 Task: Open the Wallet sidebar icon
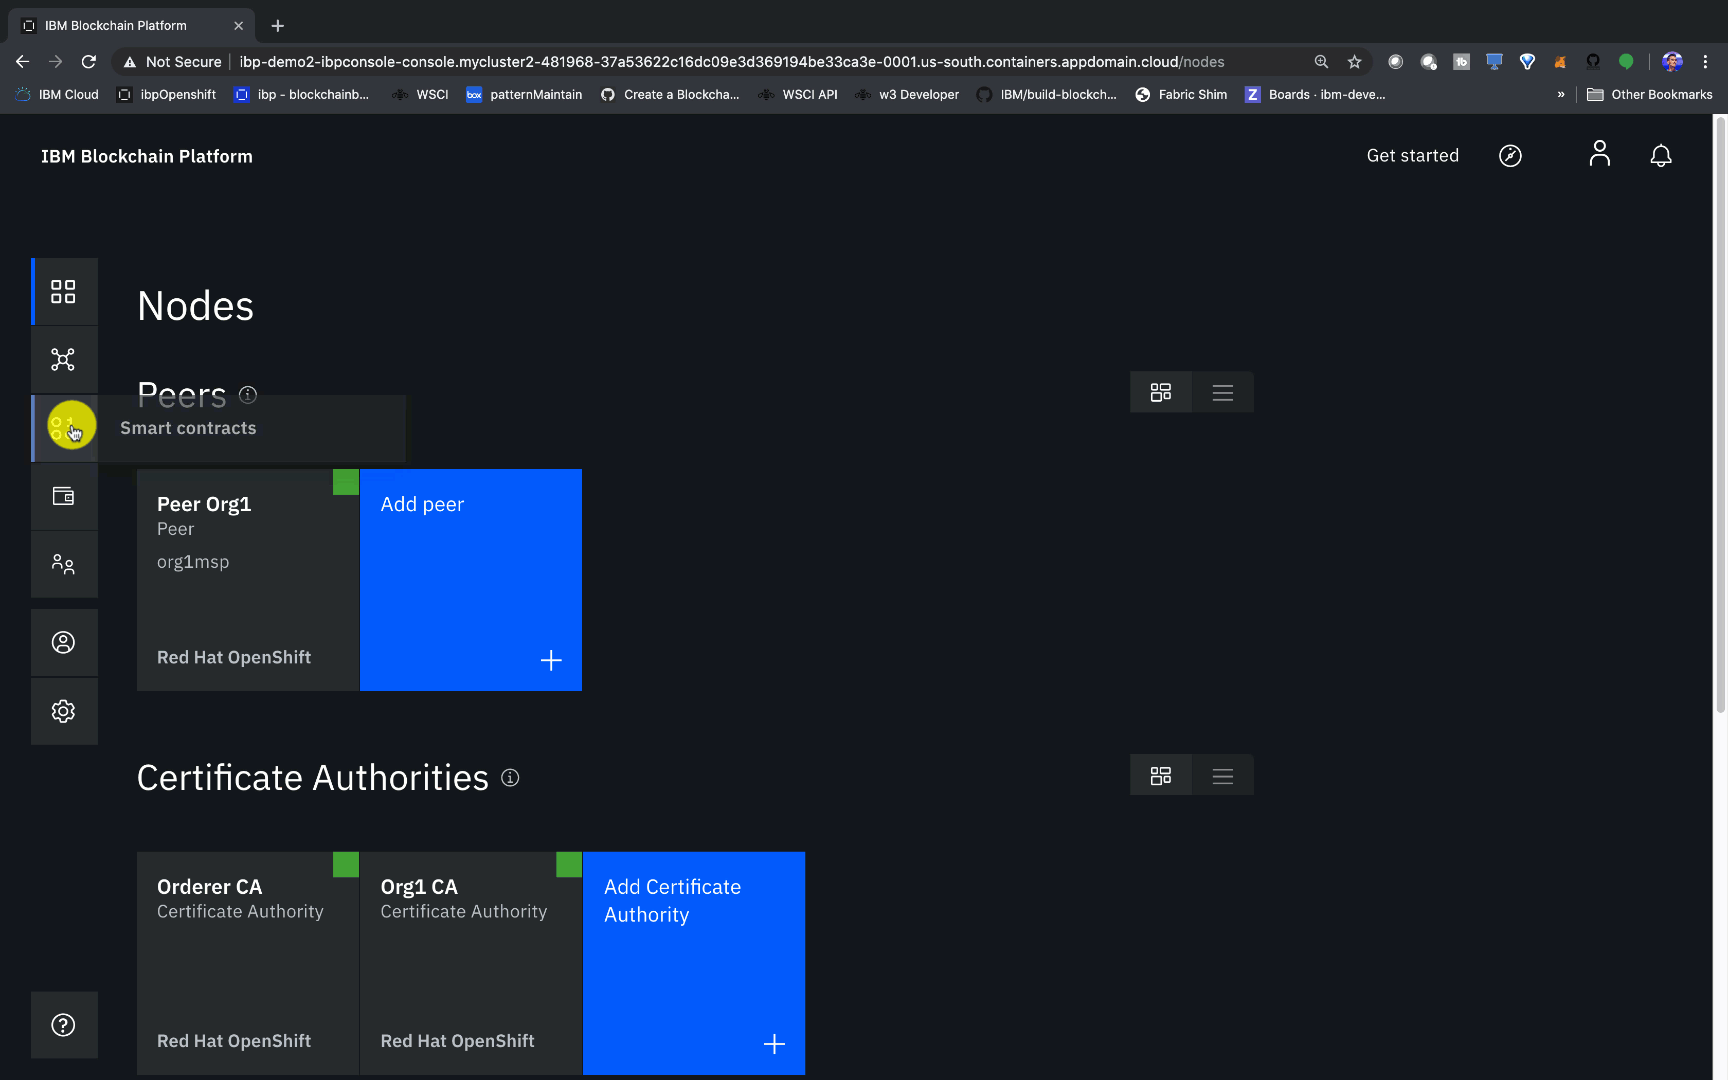click(x=64, y=496)
